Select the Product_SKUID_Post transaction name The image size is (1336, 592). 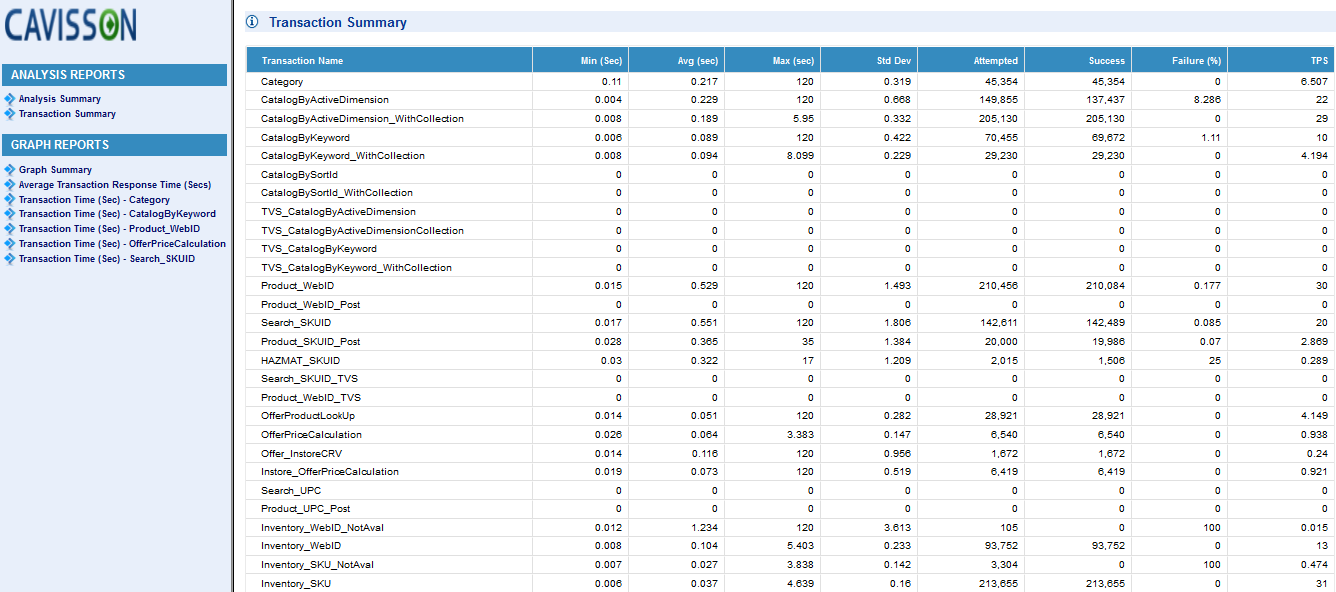[x=311, y=342]
